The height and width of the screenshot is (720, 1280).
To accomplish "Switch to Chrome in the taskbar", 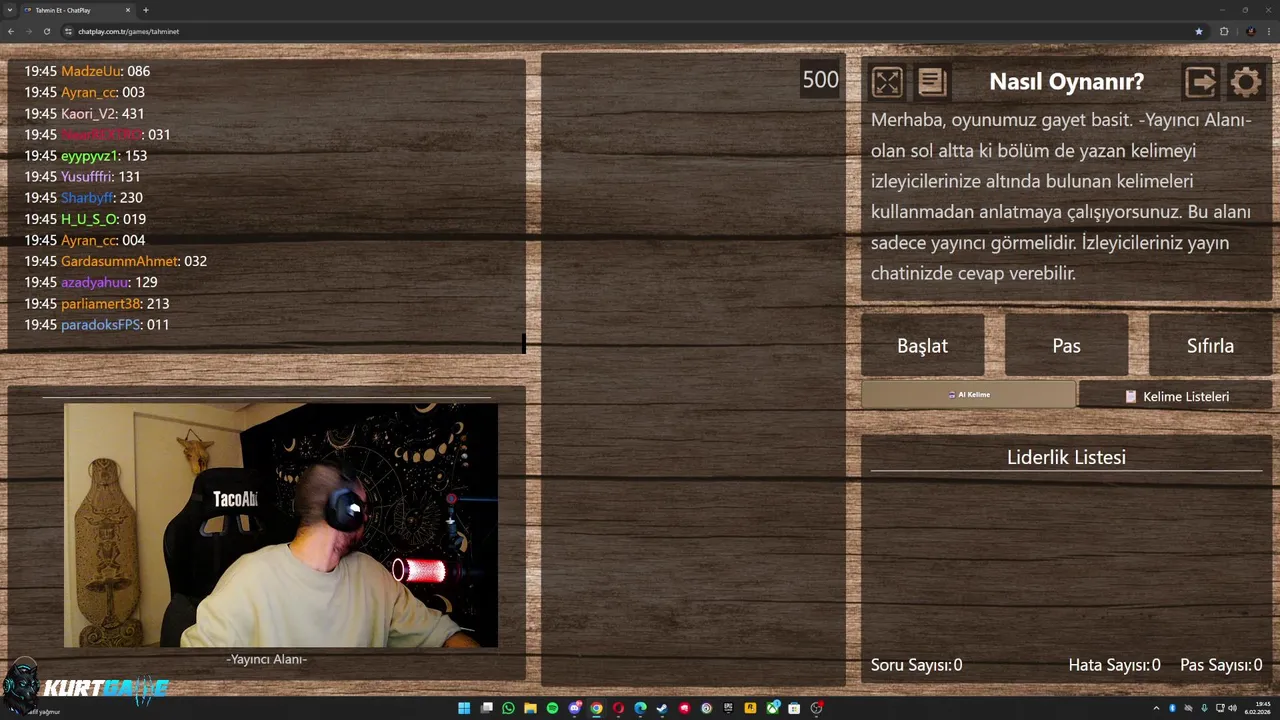I will 596,708.
